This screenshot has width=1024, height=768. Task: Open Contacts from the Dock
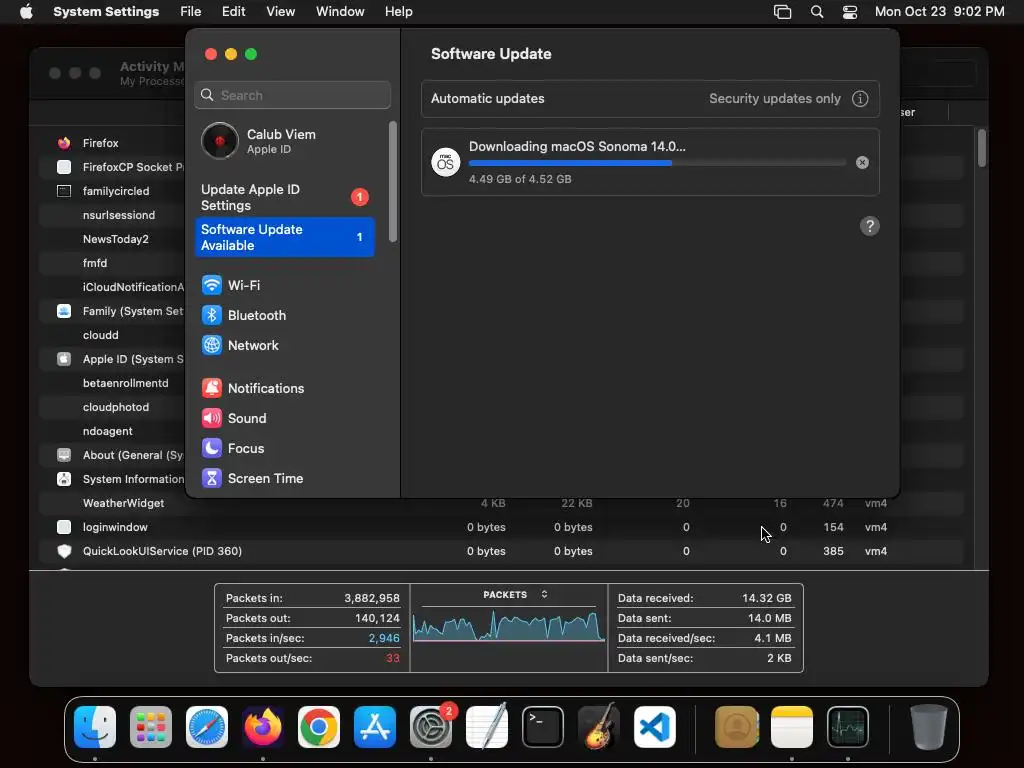point(737,727)
